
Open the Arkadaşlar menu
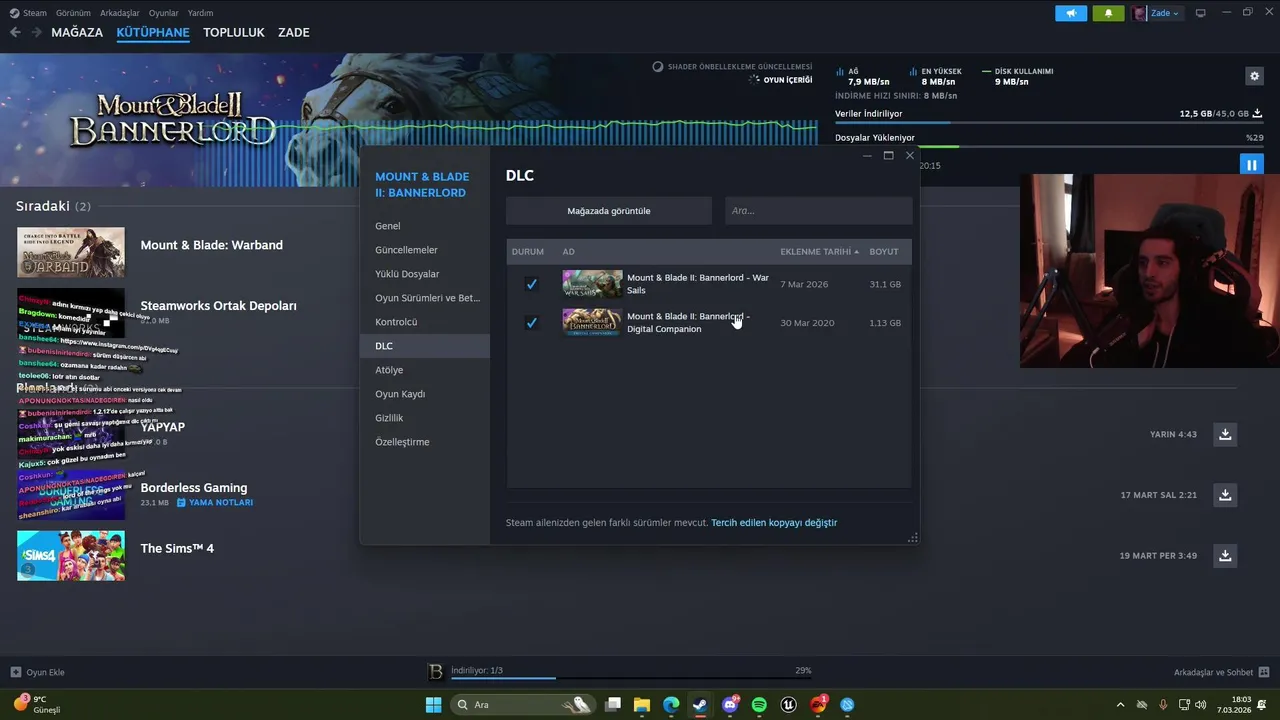pyautogui.click(x=120, y=13)
